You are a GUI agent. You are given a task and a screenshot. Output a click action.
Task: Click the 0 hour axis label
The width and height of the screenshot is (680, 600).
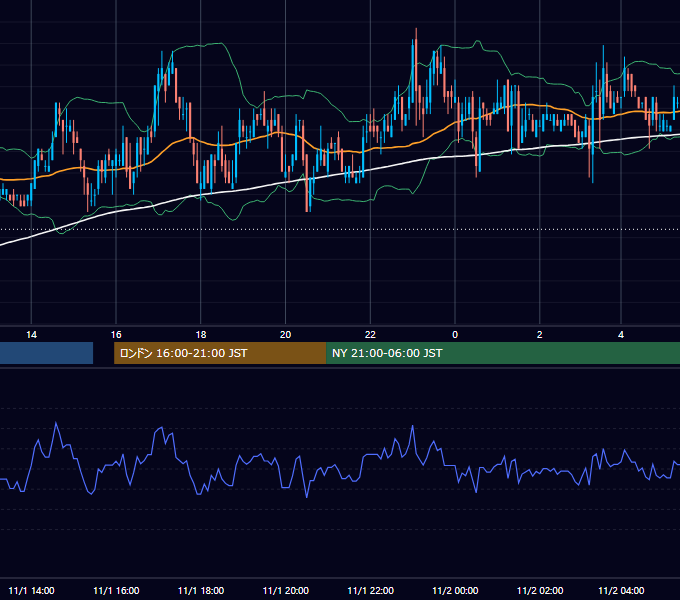tap(455, 335)
